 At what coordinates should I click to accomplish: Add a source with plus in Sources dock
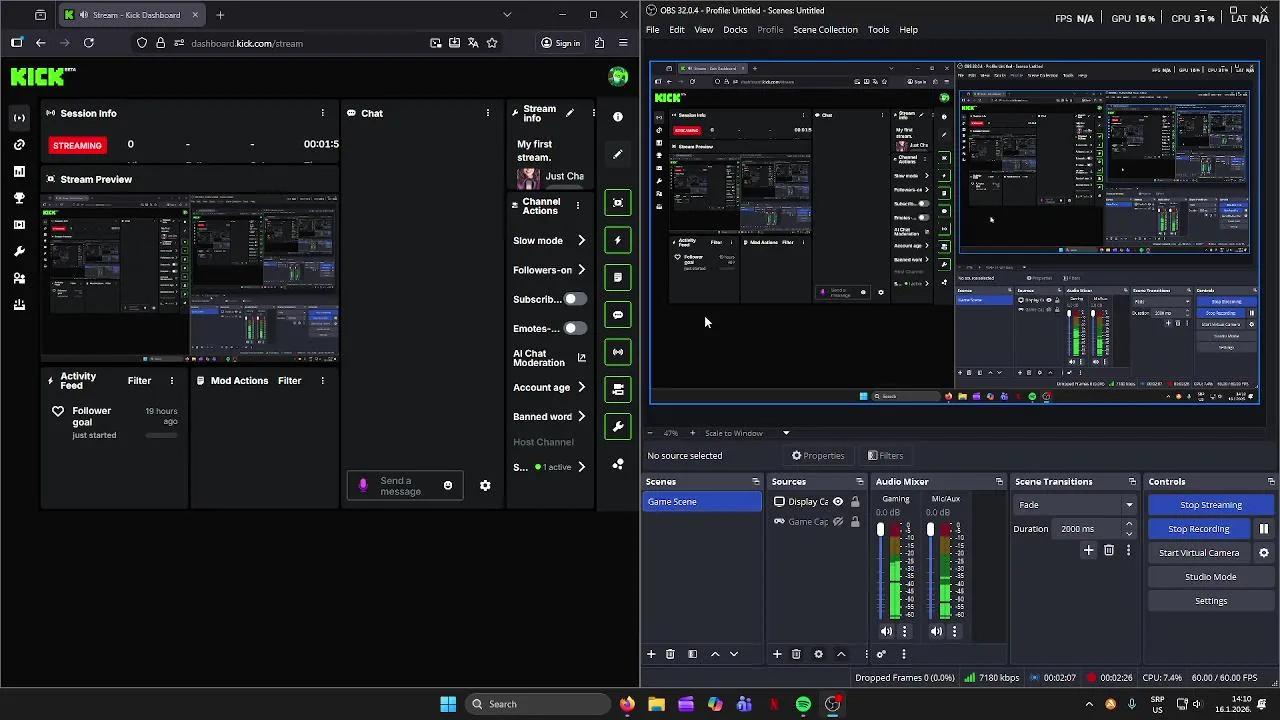tap(777, 654)
